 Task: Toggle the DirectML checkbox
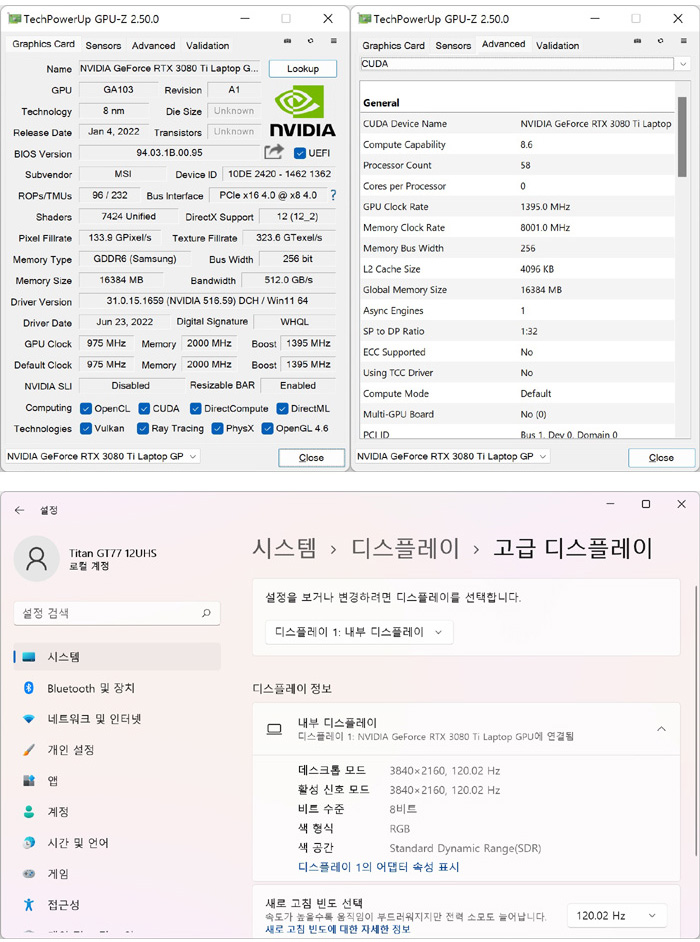coord(282,409)
